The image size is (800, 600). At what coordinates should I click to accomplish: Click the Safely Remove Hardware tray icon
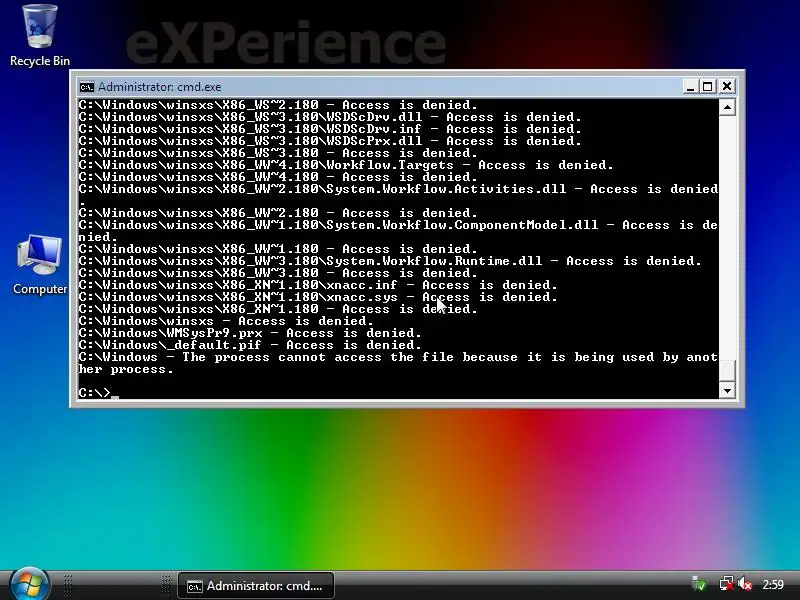click(699, 584)
